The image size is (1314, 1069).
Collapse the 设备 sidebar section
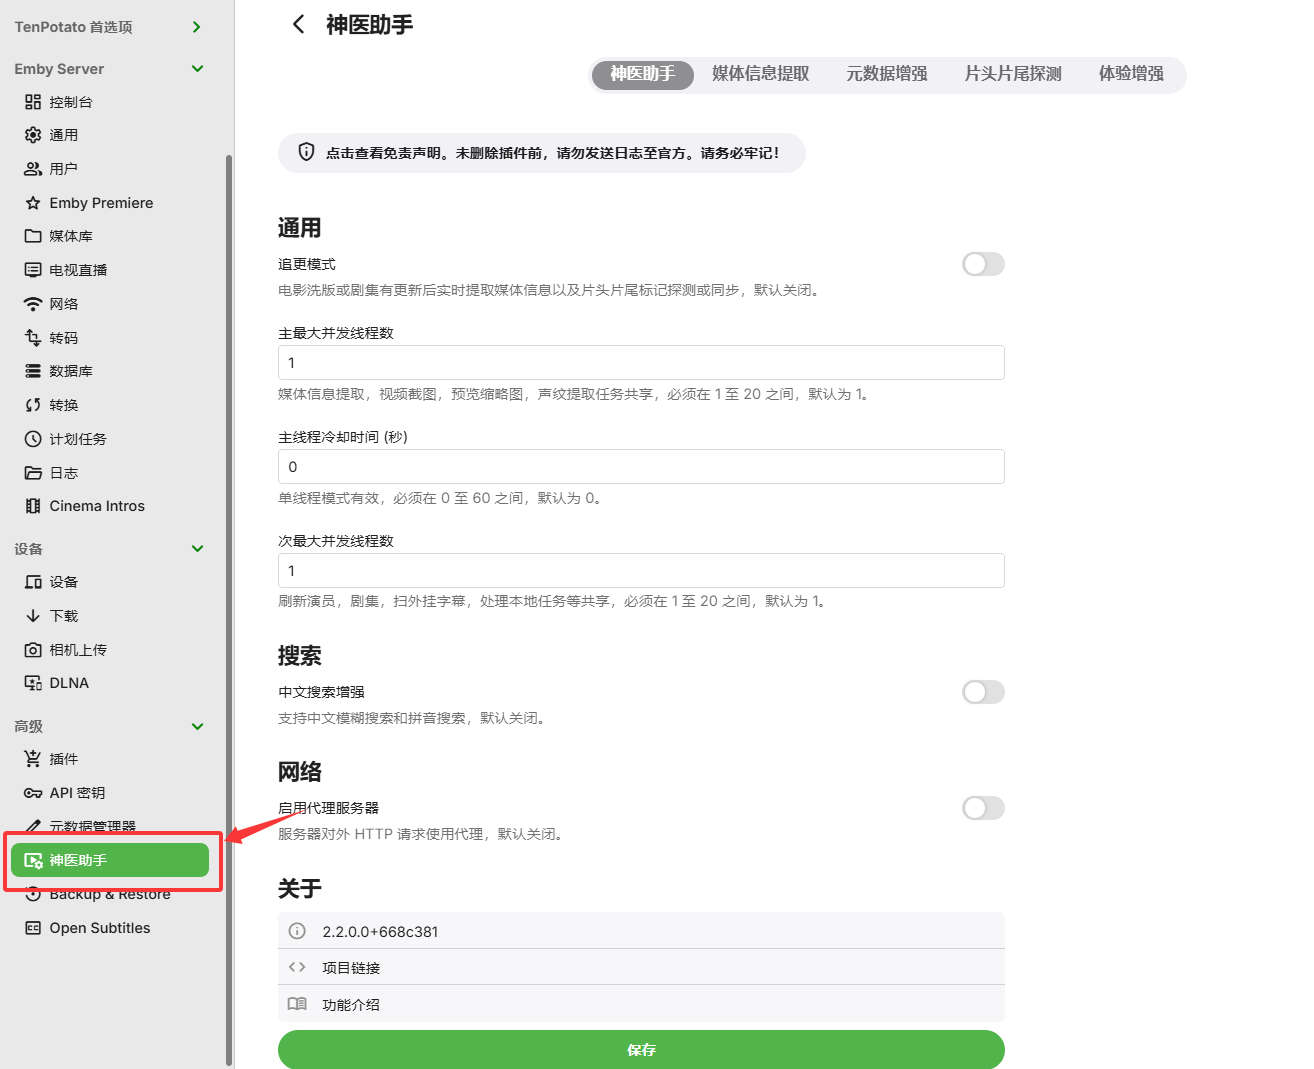click(x=197, y=549)
